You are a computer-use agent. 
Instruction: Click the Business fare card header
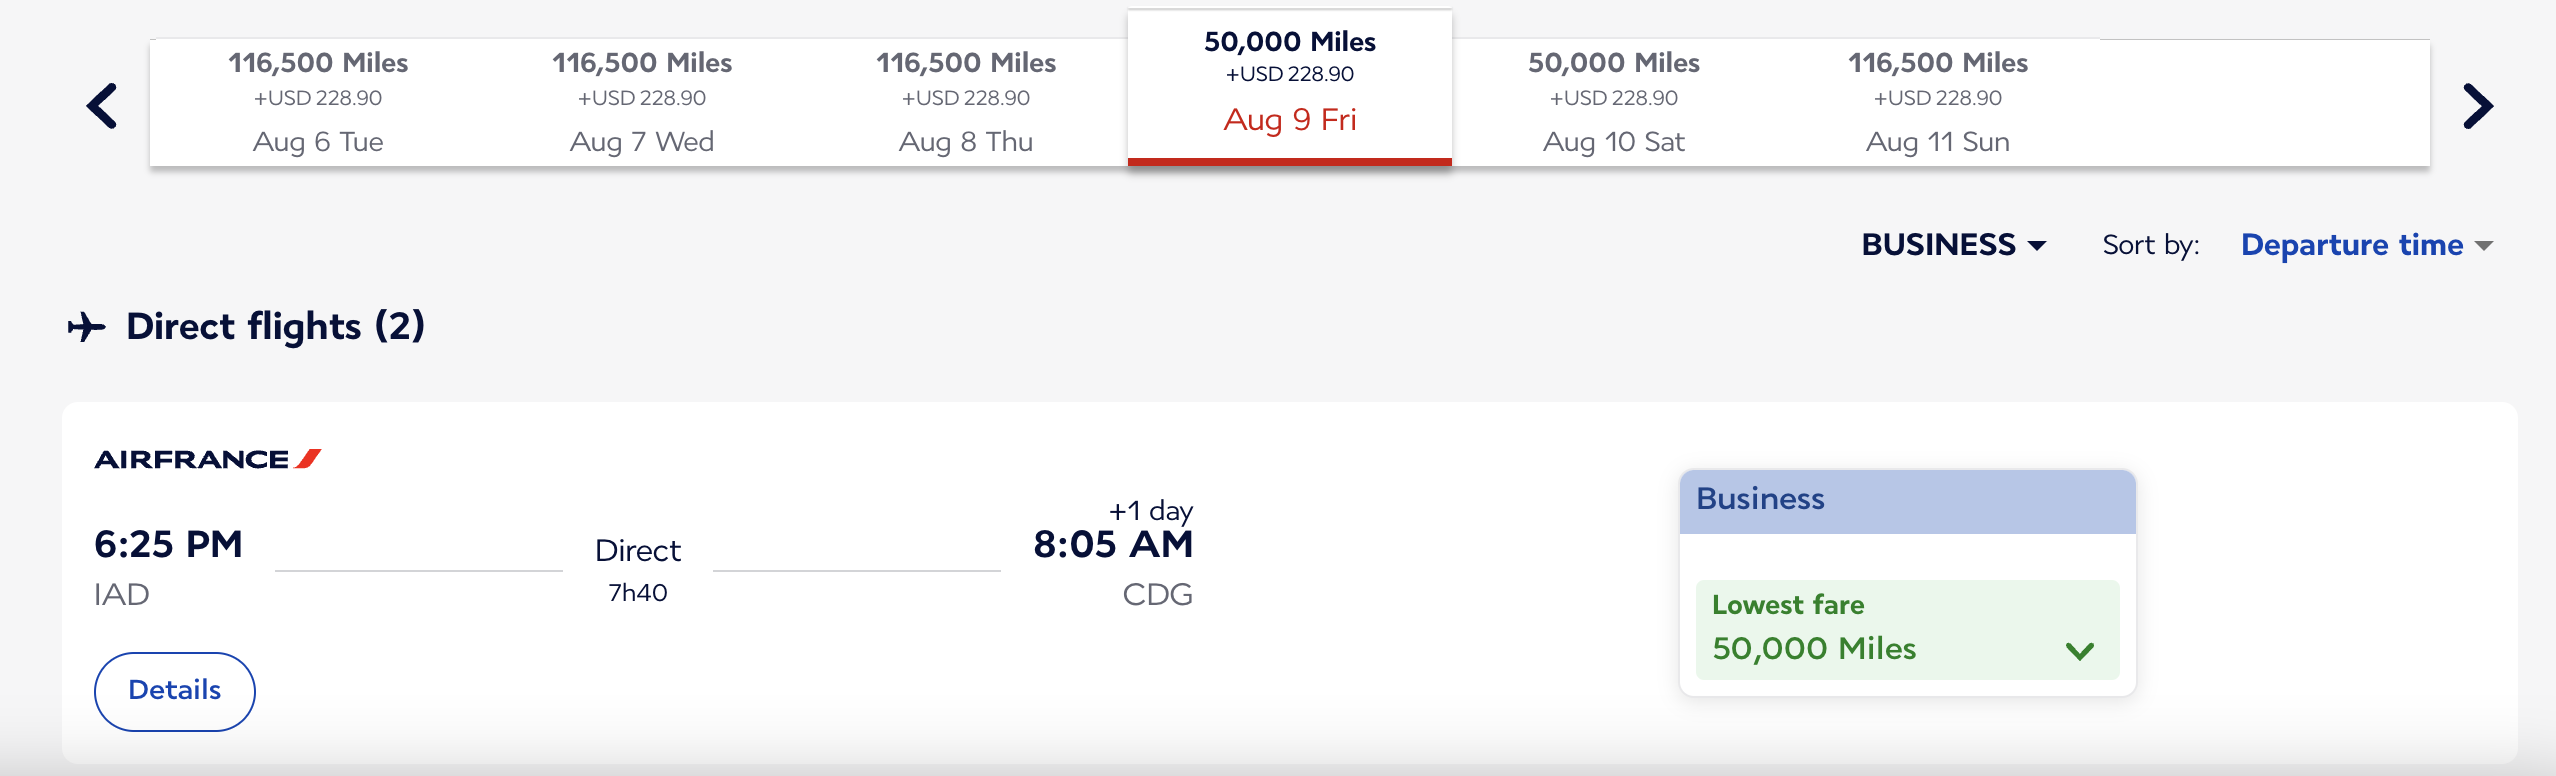[1907, 500]
